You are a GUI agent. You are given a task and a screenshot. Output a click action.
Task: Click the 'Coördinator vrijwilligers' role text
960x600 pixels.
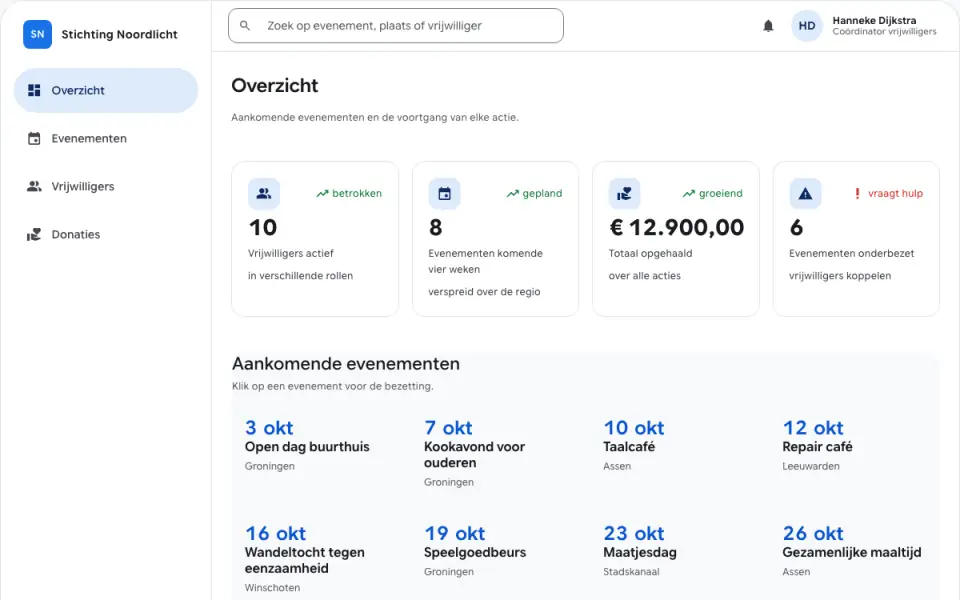click(x=884, y=31)
